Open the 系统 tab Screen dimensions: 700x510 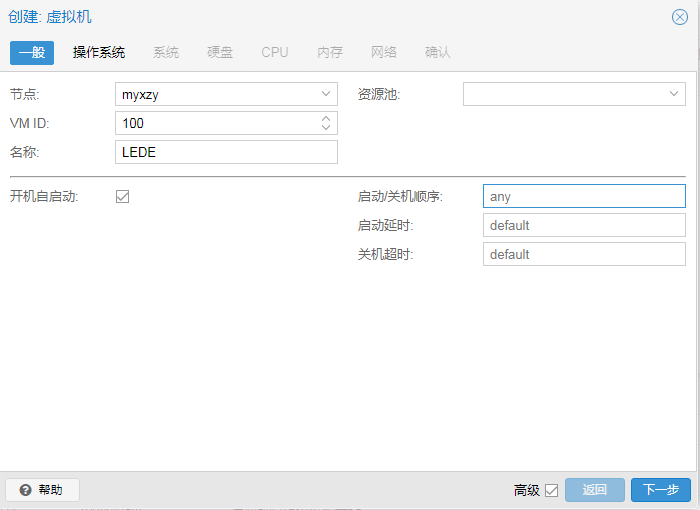(166, 52)
